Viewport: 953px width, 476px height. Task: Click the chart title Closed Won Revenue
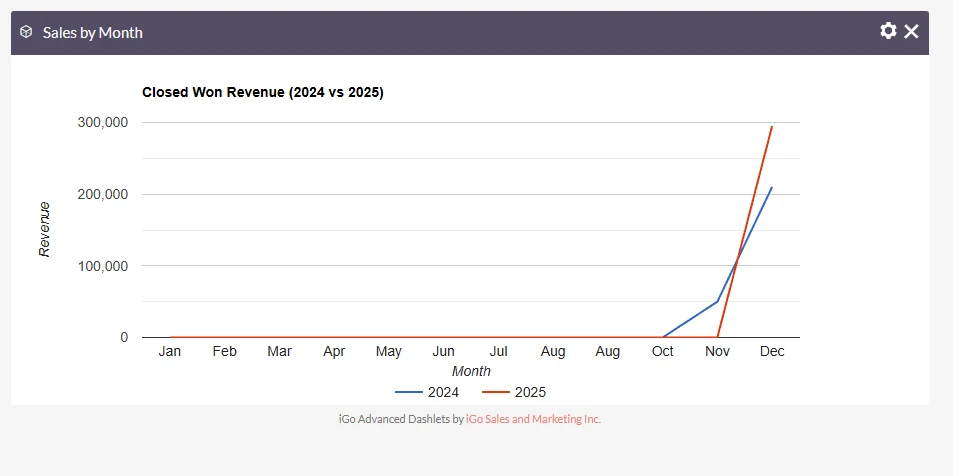click(263, 92)
